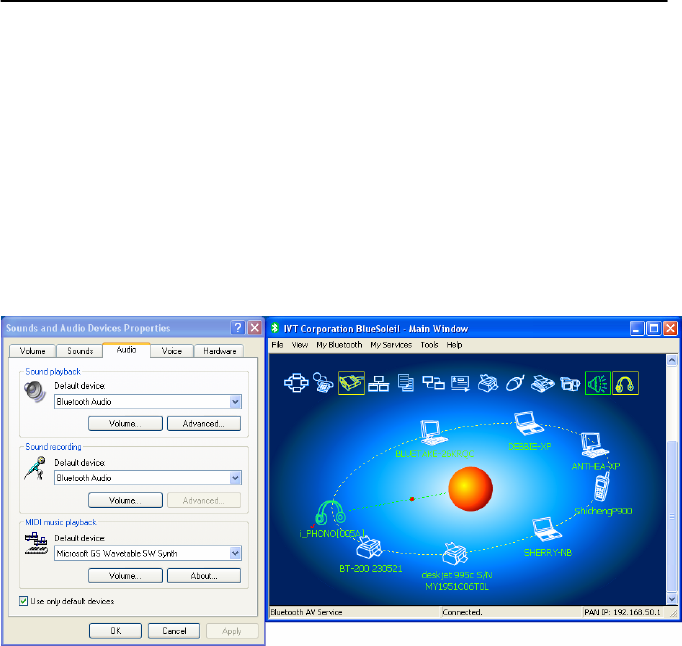Screen dimensions: 682x646
Task: Select the AV speaker service icon
Action: [598, 383]
